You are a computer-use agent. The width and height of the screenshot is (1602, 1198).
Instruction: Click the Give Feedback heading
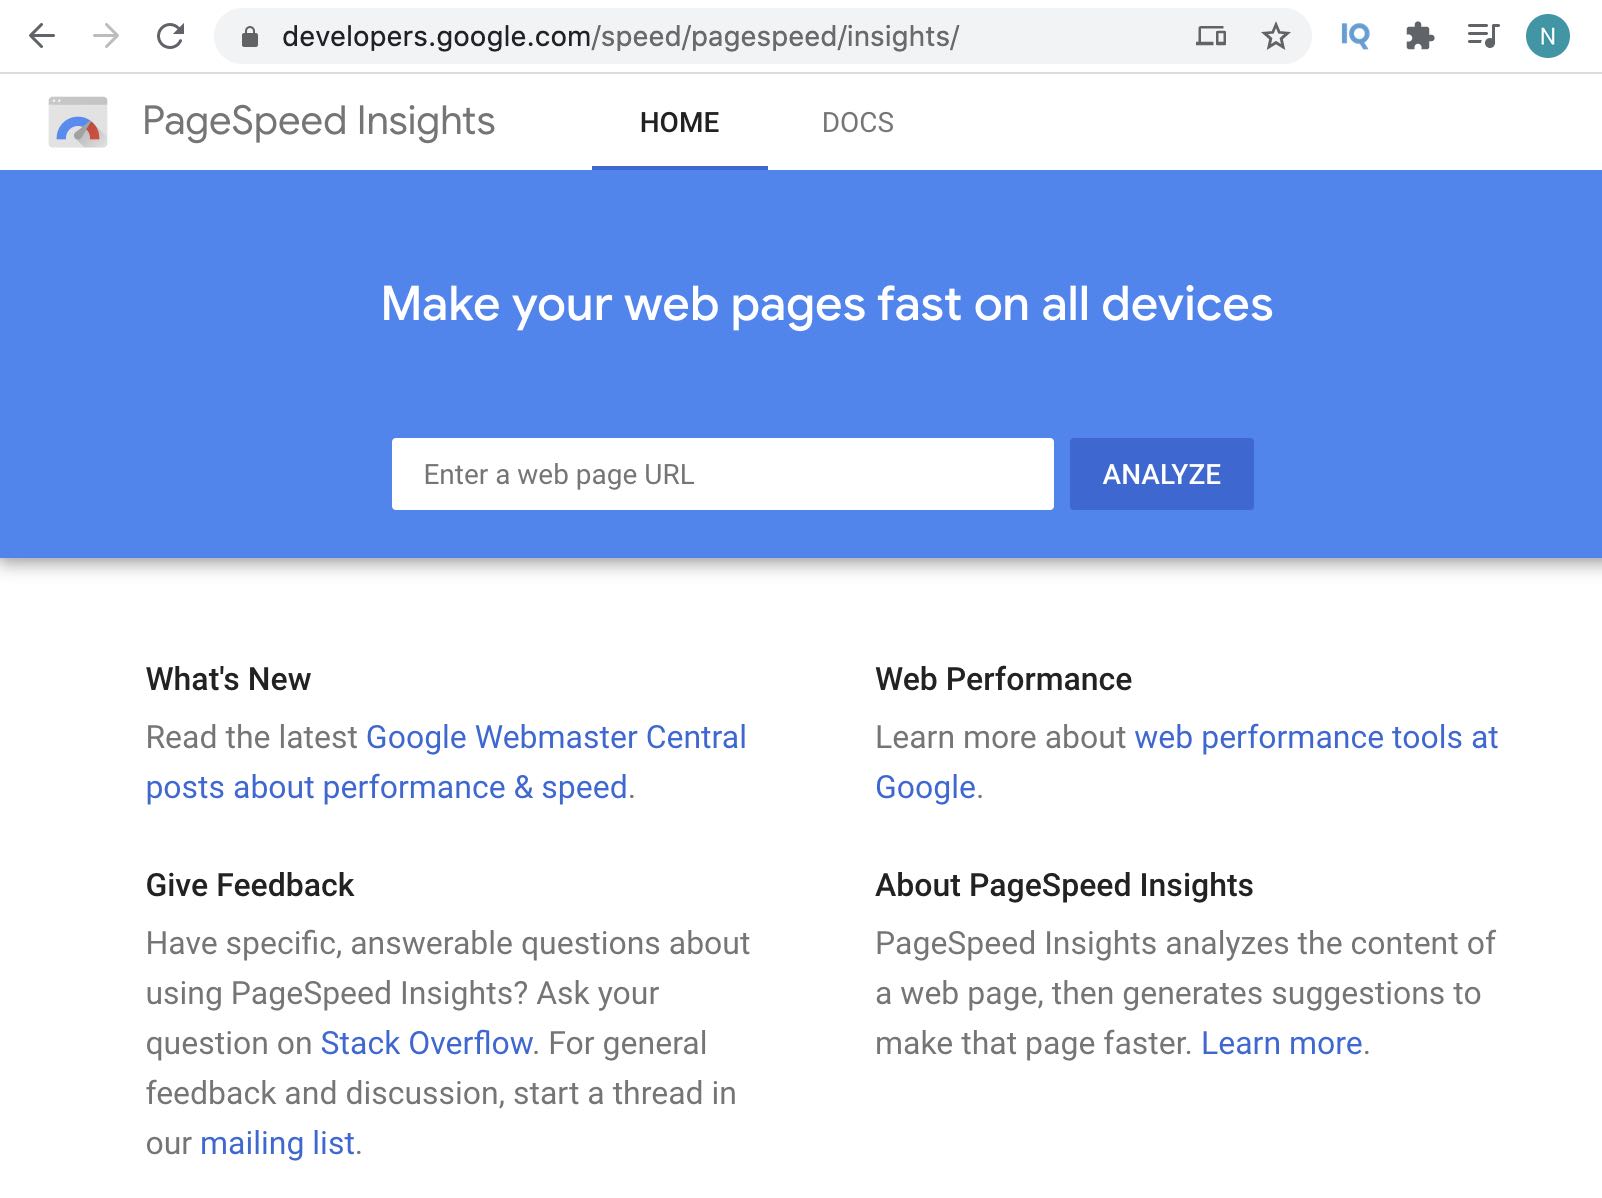pyautogui.click(x=250, y=885)
